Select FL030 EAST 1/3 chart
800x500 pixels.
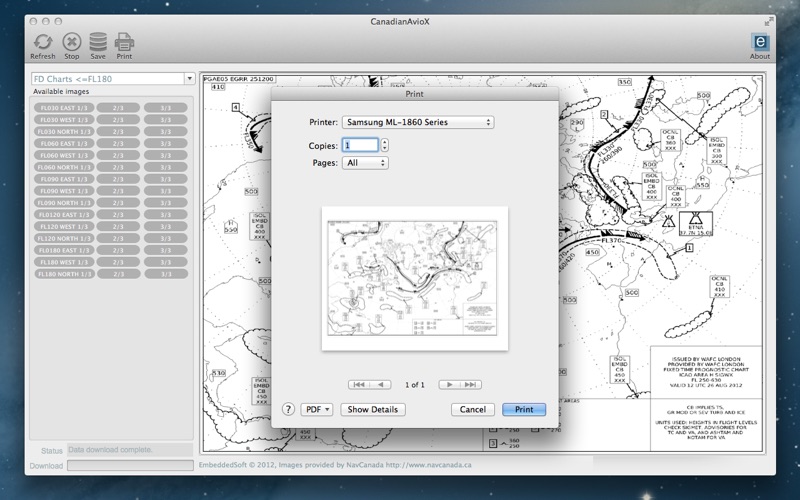tap(64, 108)
